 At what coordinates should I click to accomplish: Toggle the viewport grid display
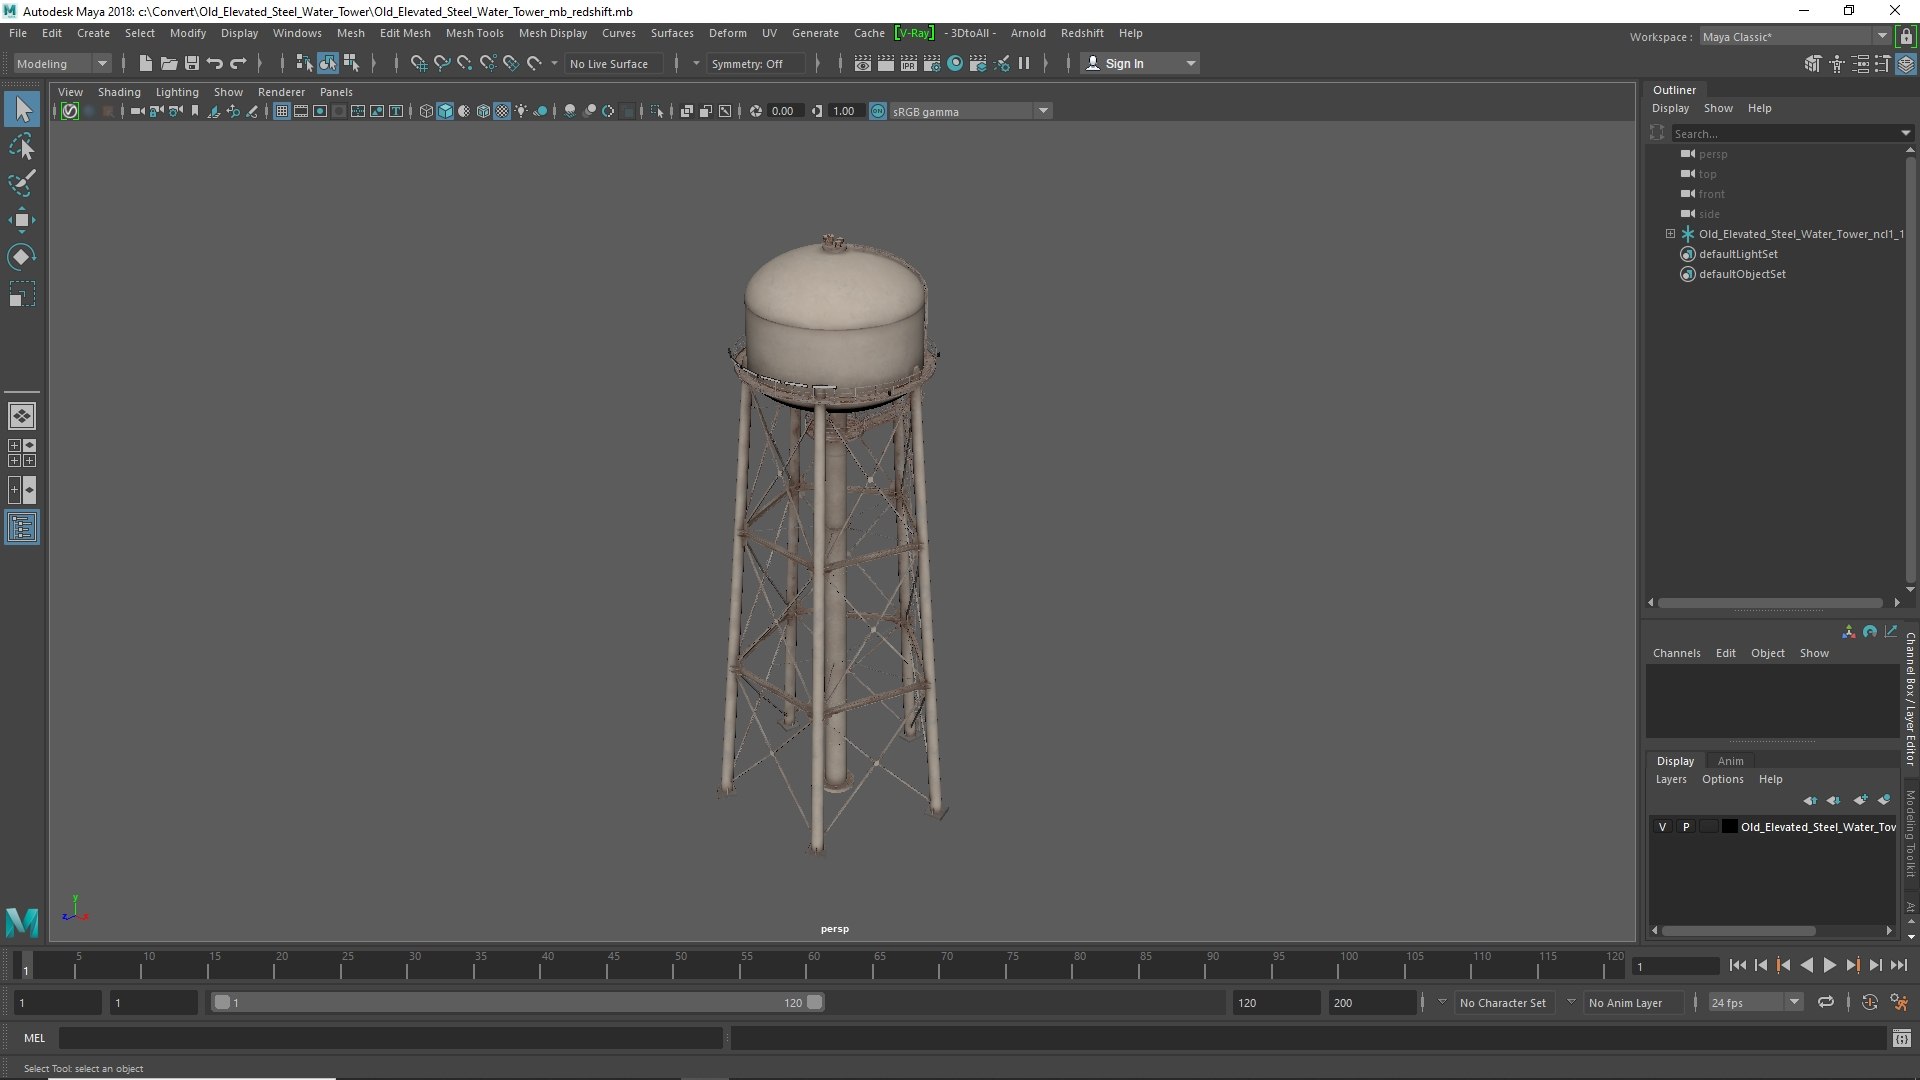(x=282, y=111)
